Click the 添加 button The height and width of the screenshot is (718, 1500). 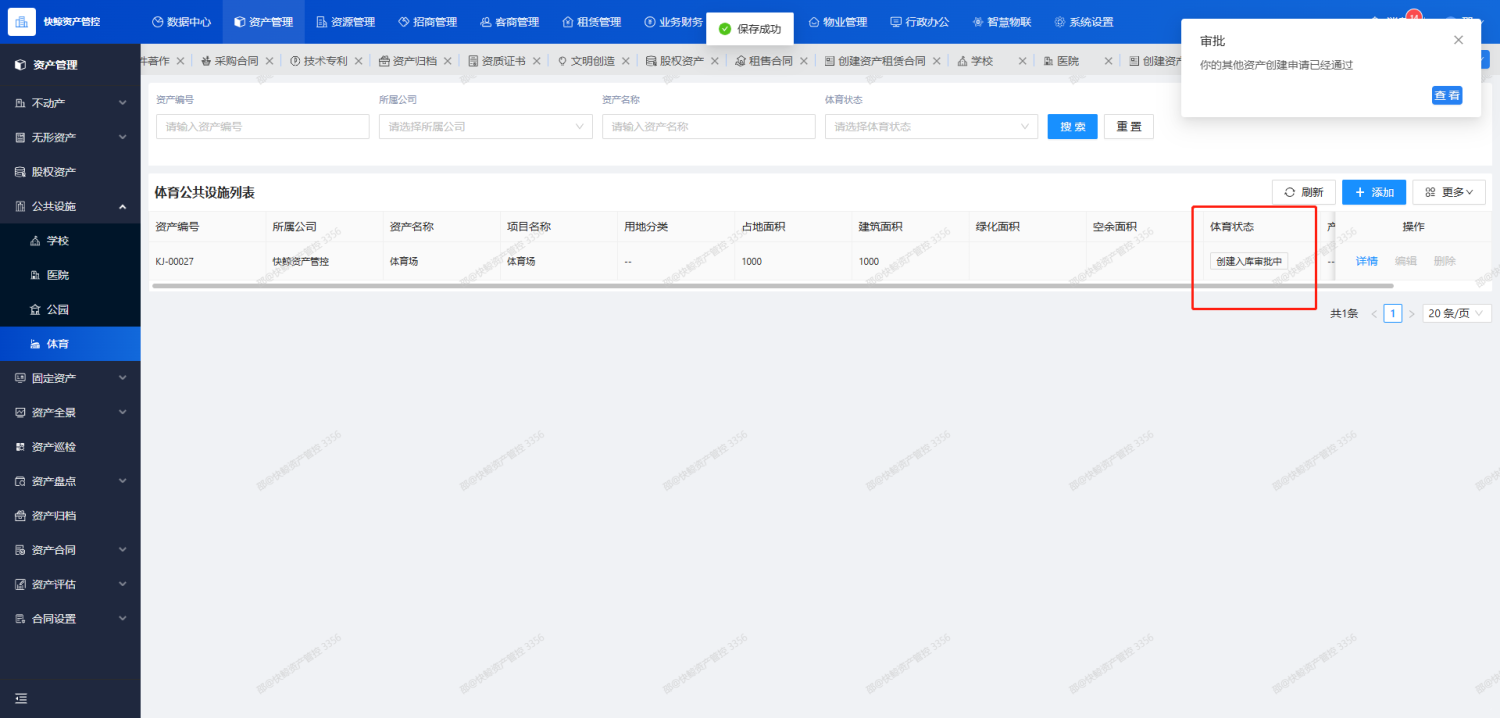coord(1374,192)
